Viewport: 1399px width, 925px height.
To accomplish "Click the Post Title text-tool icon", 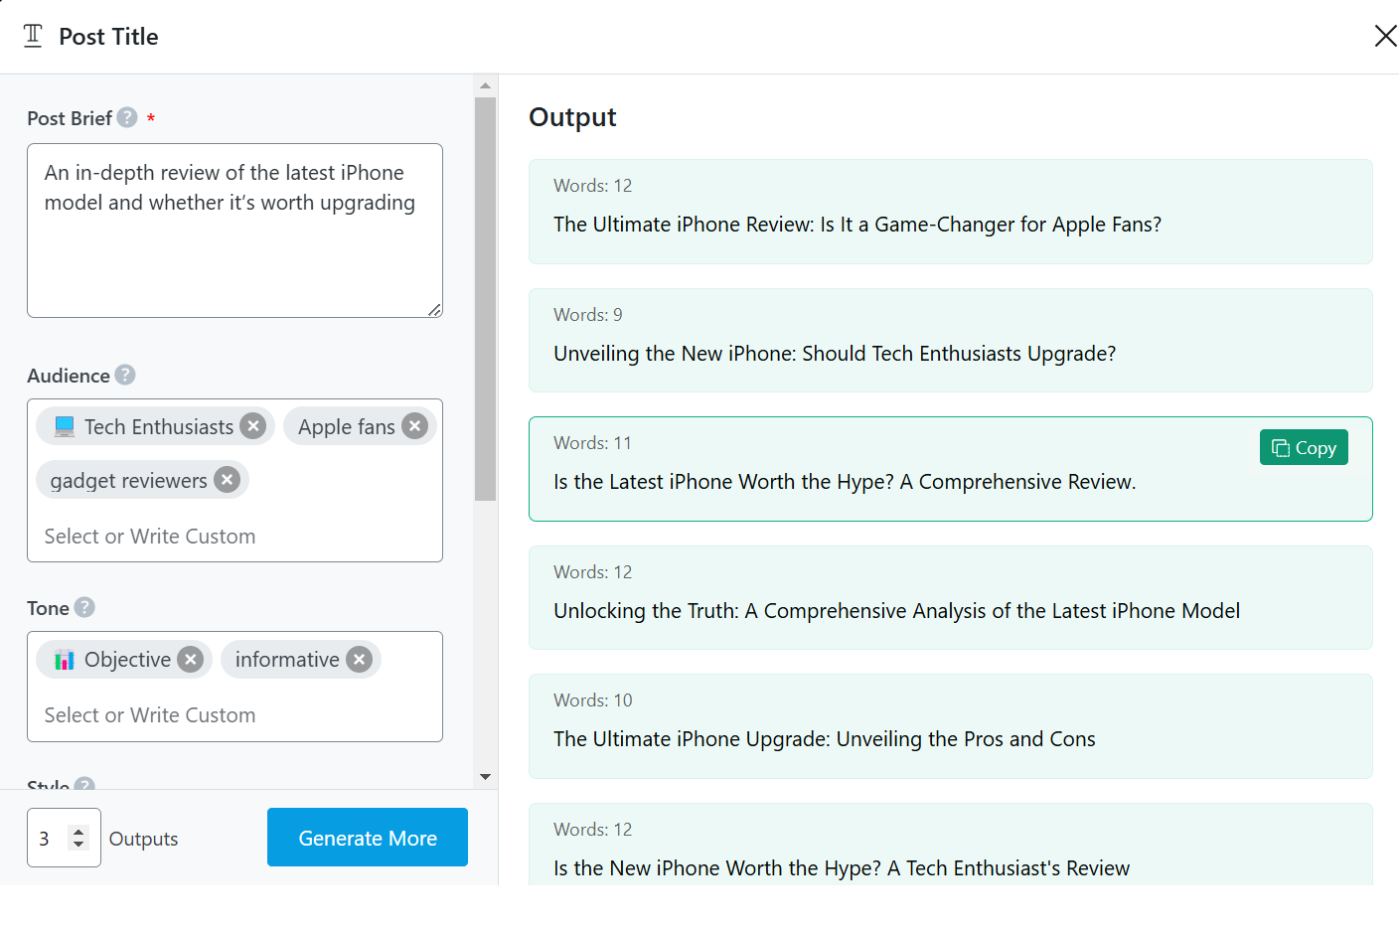I will pos(33,36).
